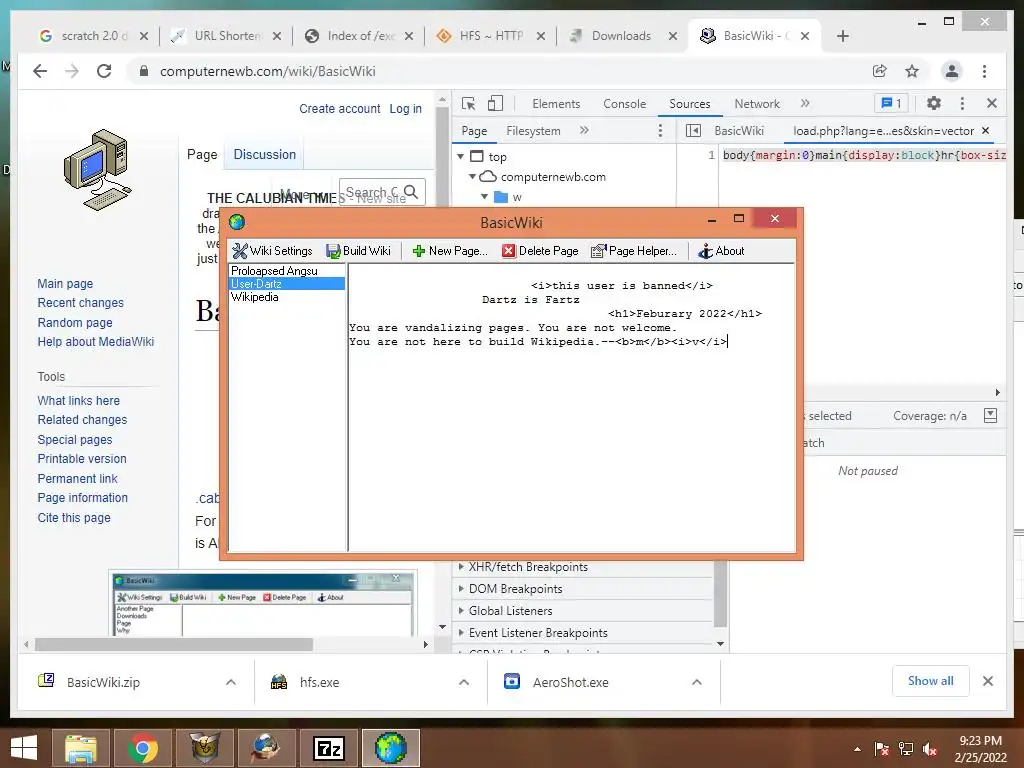Show more Sources navigator tabs
1024x768 pixels.
coord(584,131)
